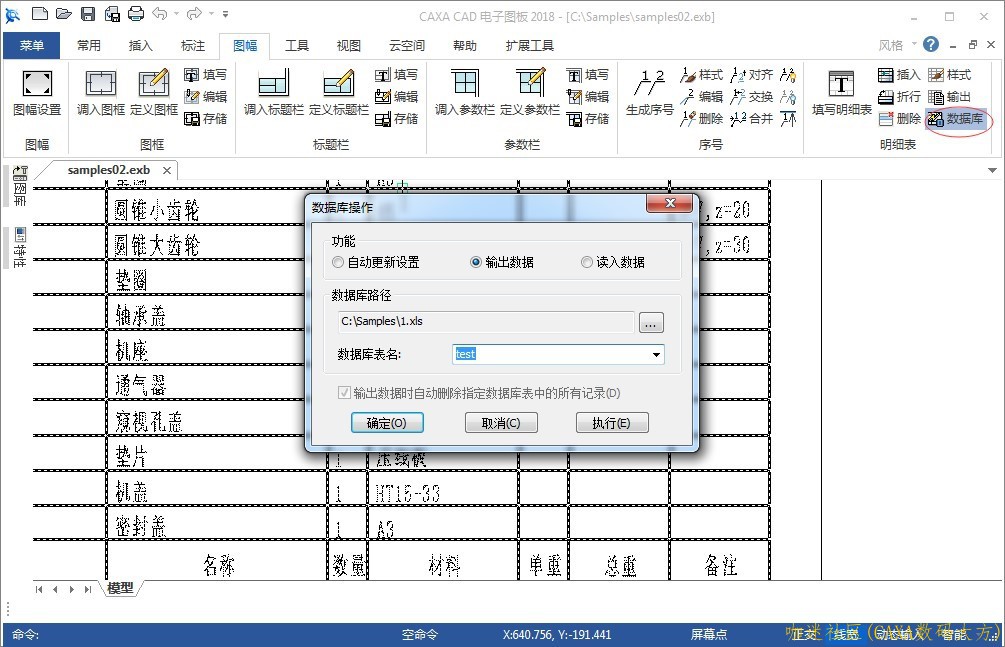The height and width of the screenshot is (647, 1005).
Task: Click 调入标题栏 load title block tool
Action: (x=274, y=94)
